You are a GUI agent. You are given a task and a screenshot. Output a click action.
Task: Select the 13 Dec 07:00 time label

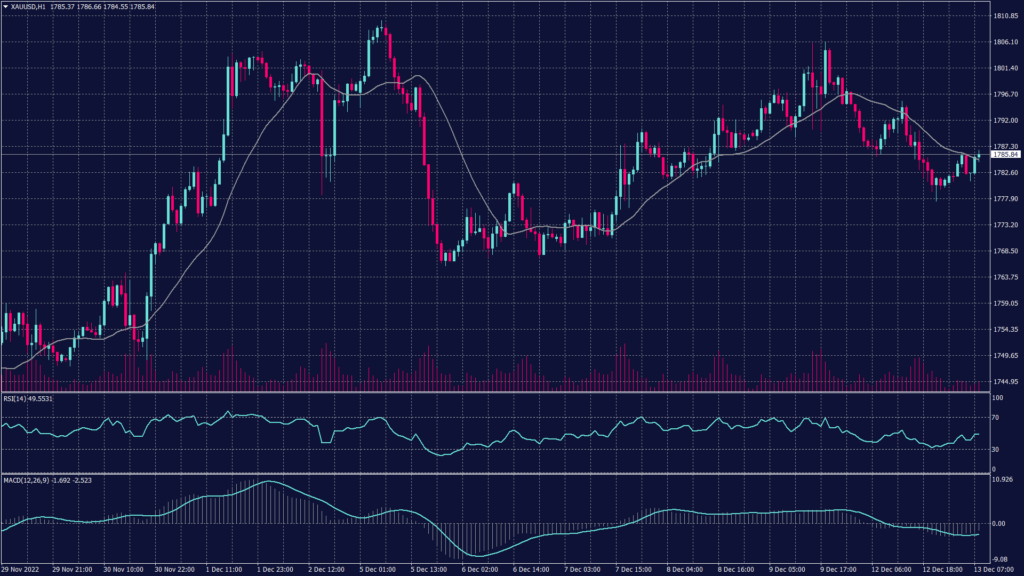click(x=996, y=570)
